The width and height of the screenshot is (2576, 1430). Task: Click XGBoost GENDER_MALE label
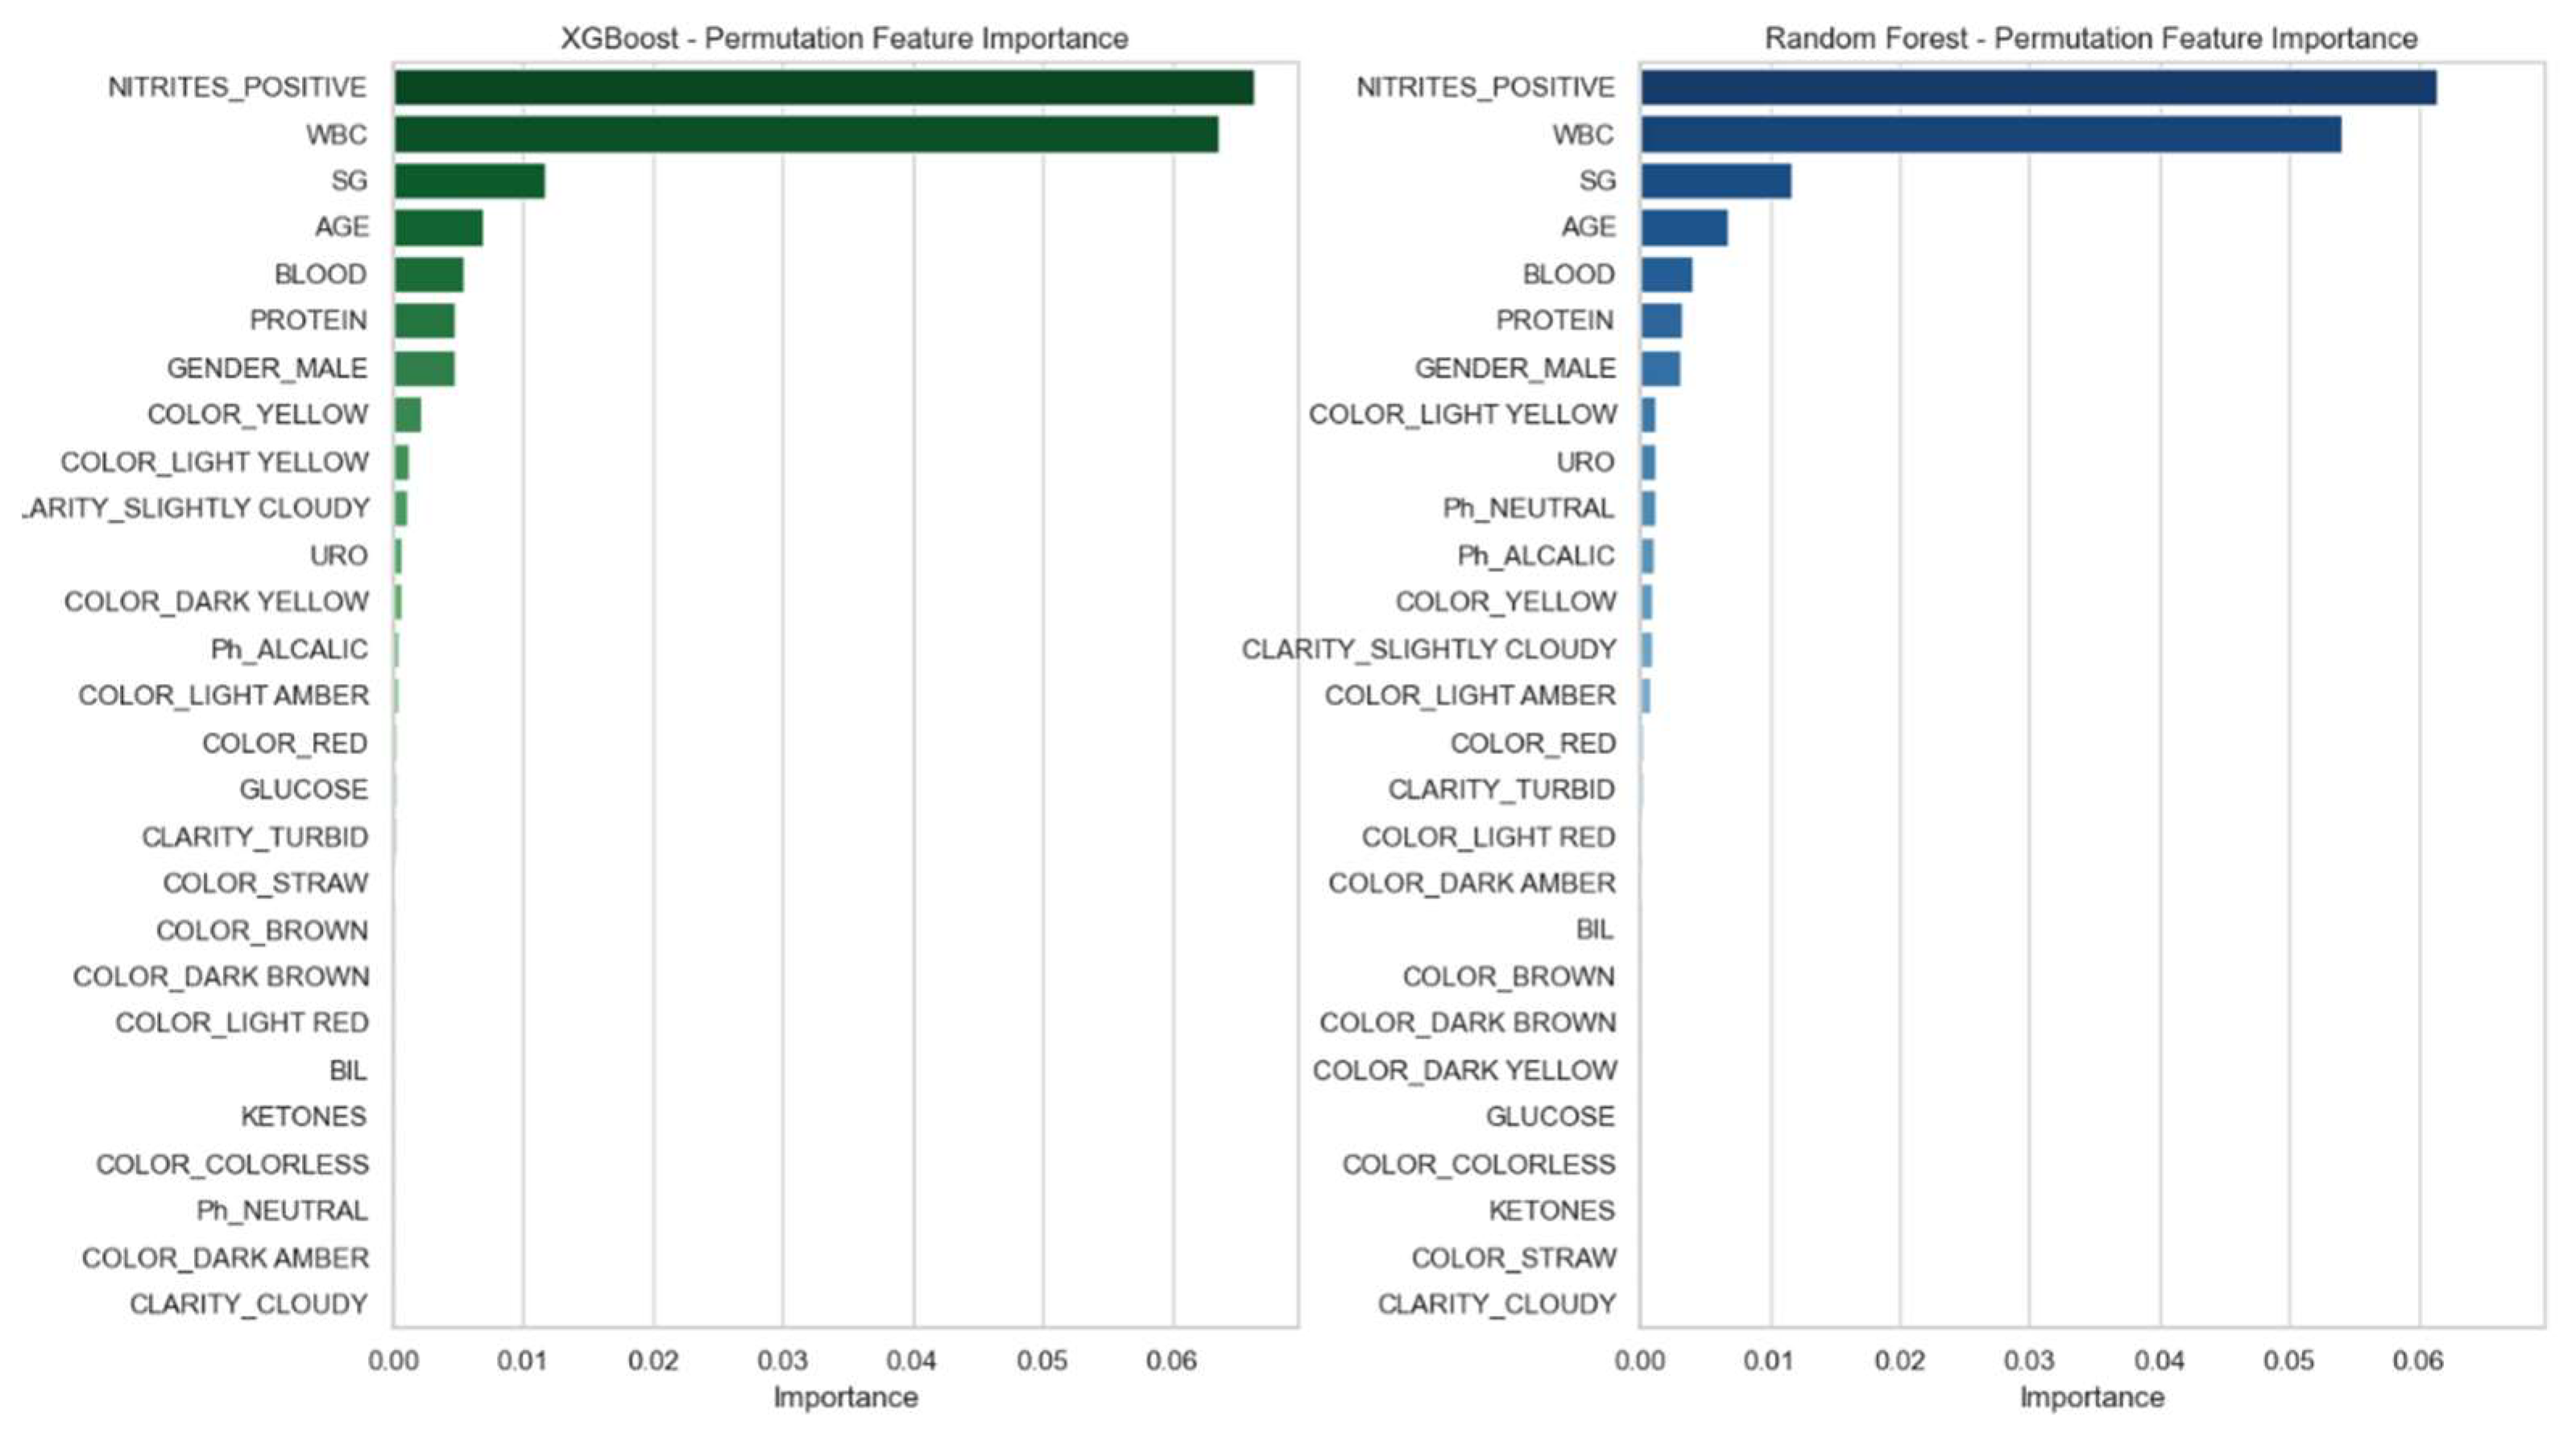[x=267, y=368]
